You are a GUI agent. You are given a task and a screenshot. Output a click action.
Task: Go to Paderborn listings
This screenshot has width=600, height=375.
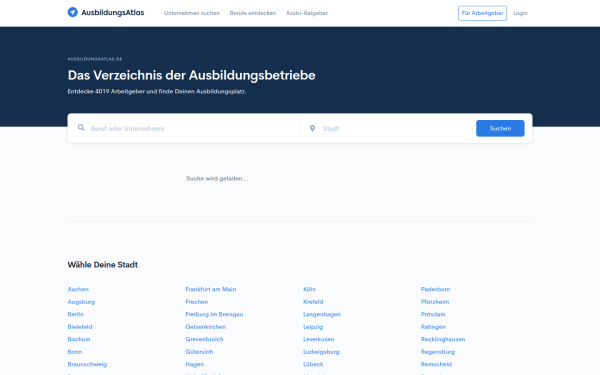coord(435,289)
